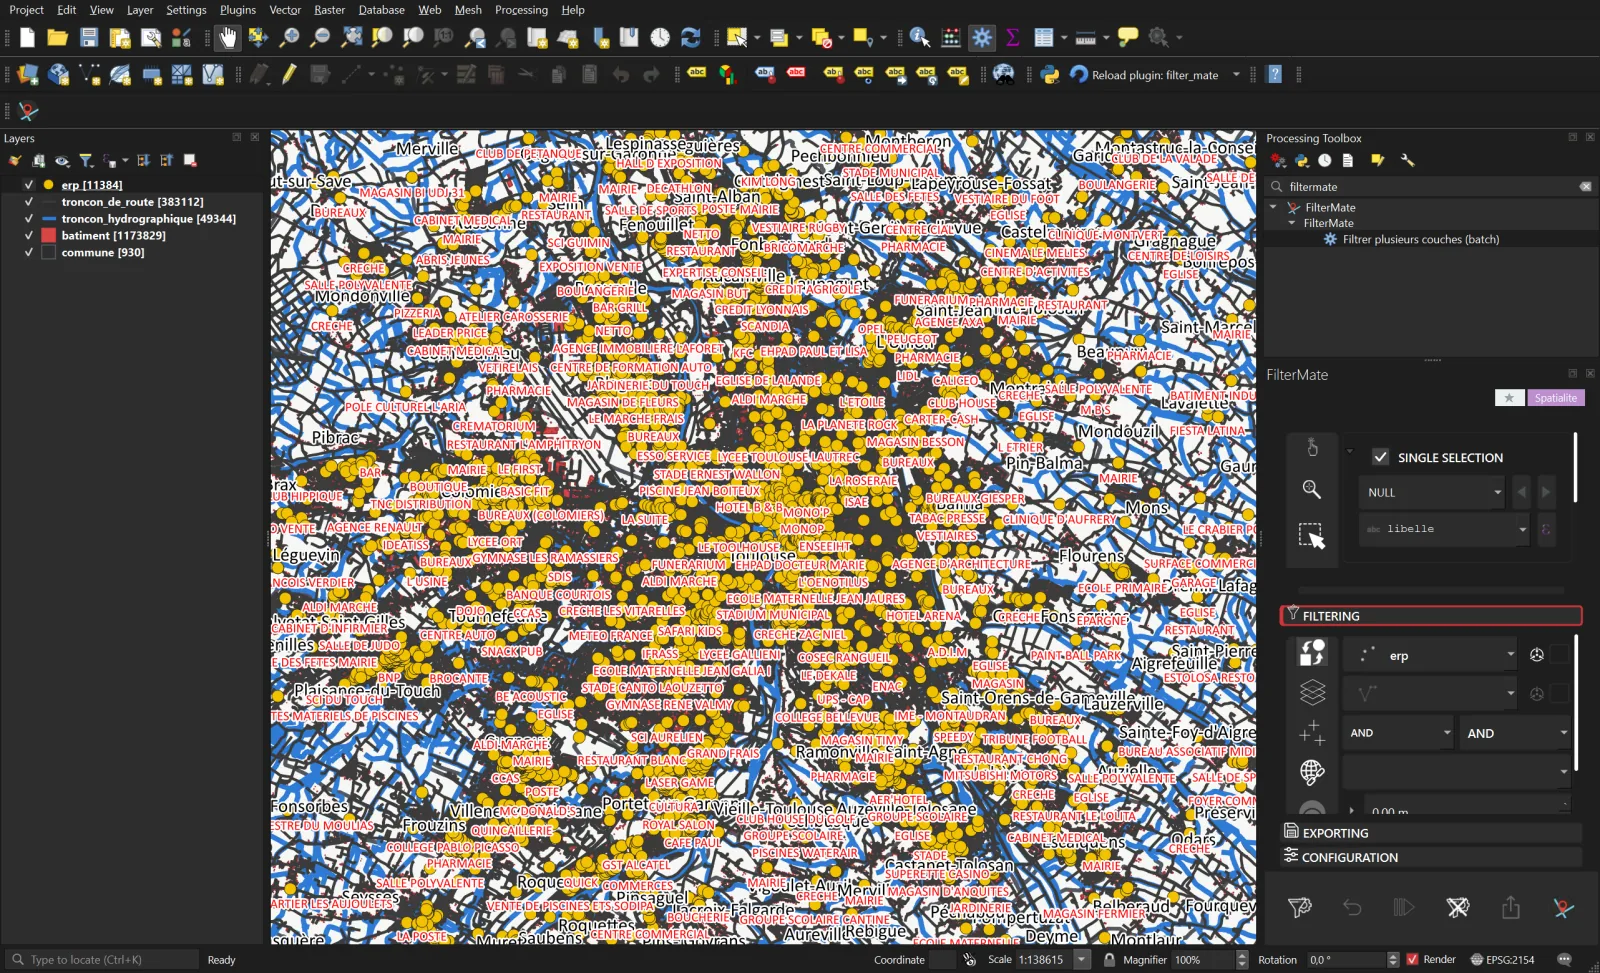
Task: Click the apply filter funnel icon at panel bottom
Action: tap(1299, 907)
